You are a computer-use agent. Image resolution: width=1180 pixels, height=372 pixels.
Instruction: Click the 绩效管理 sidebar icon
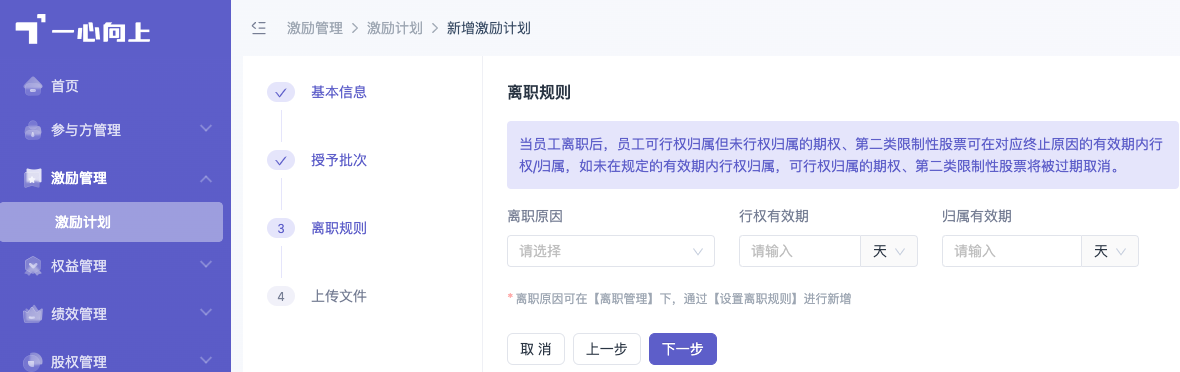click(32, 314)
